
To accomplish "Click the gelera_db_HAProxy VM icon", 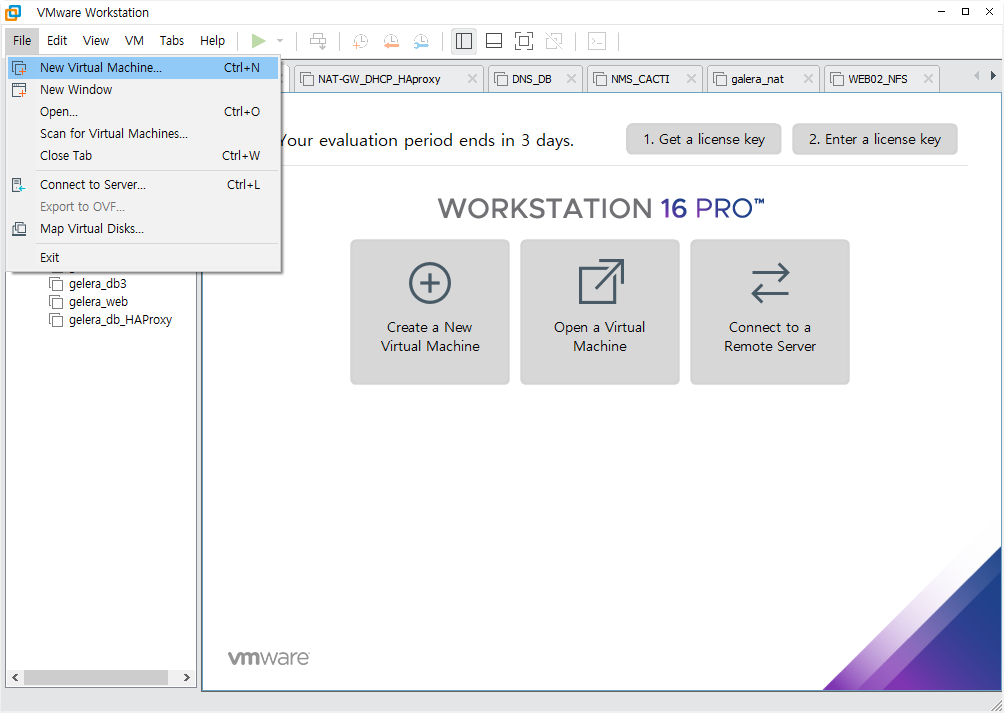I will point(56,320).
